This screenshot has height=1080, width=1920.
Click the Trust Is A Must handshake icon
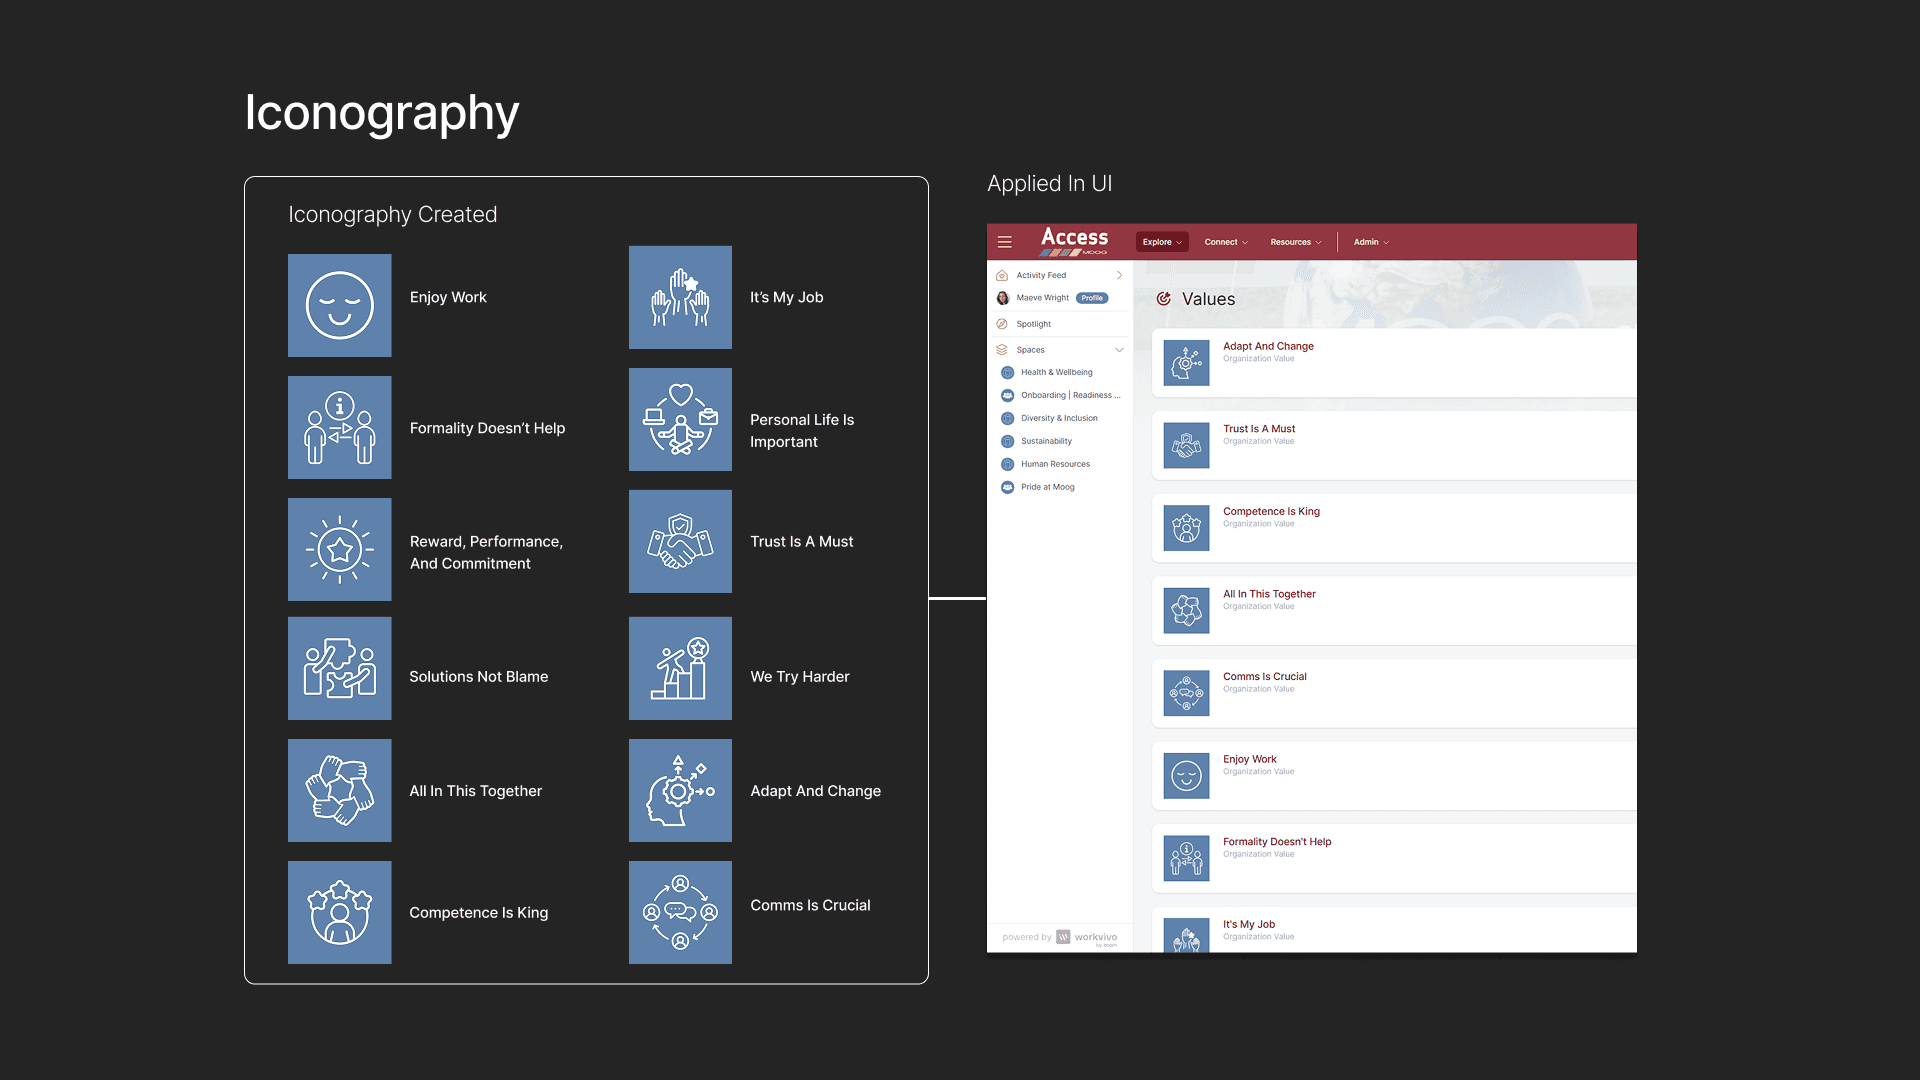pos(680,541)
